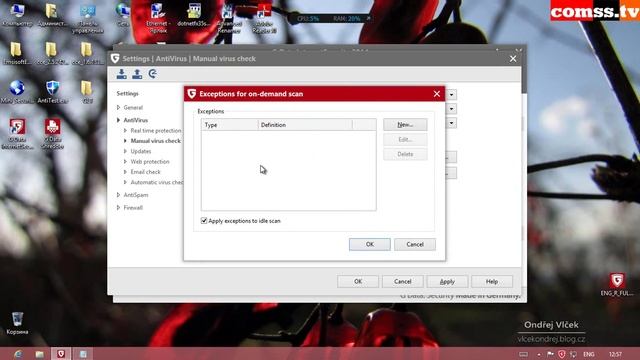Collapse the AntiVirus tree node arrow
Screen dimensions: 640x360
118,120
